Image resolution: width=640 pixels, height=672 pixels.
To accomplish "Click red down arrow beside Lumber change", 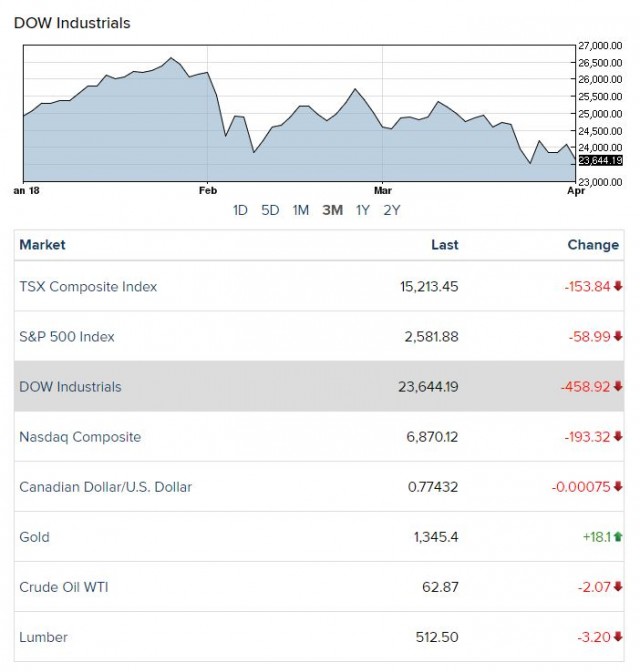I will click(x=618, y=637).
